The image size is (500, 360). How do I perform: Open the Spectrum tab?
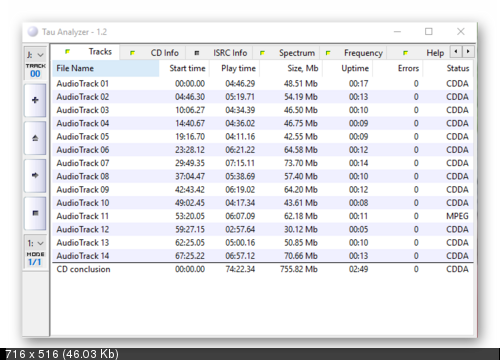286,53
